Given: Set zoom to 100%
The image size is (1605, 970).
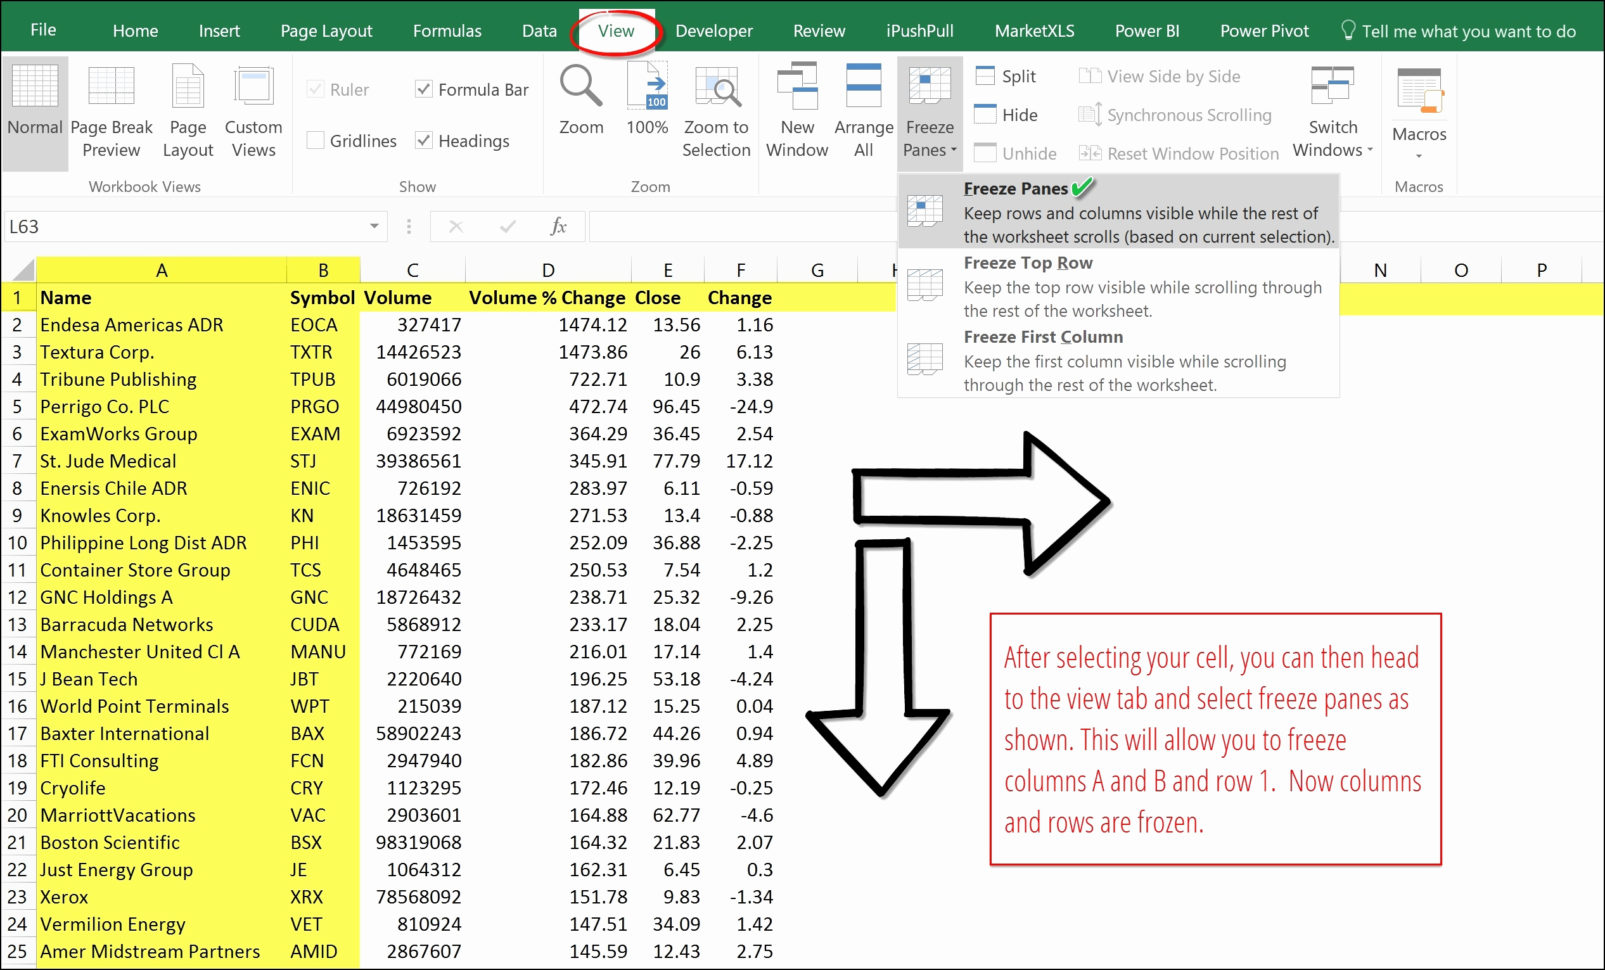Looking at the screenshot, I should (x=647, y=110).
